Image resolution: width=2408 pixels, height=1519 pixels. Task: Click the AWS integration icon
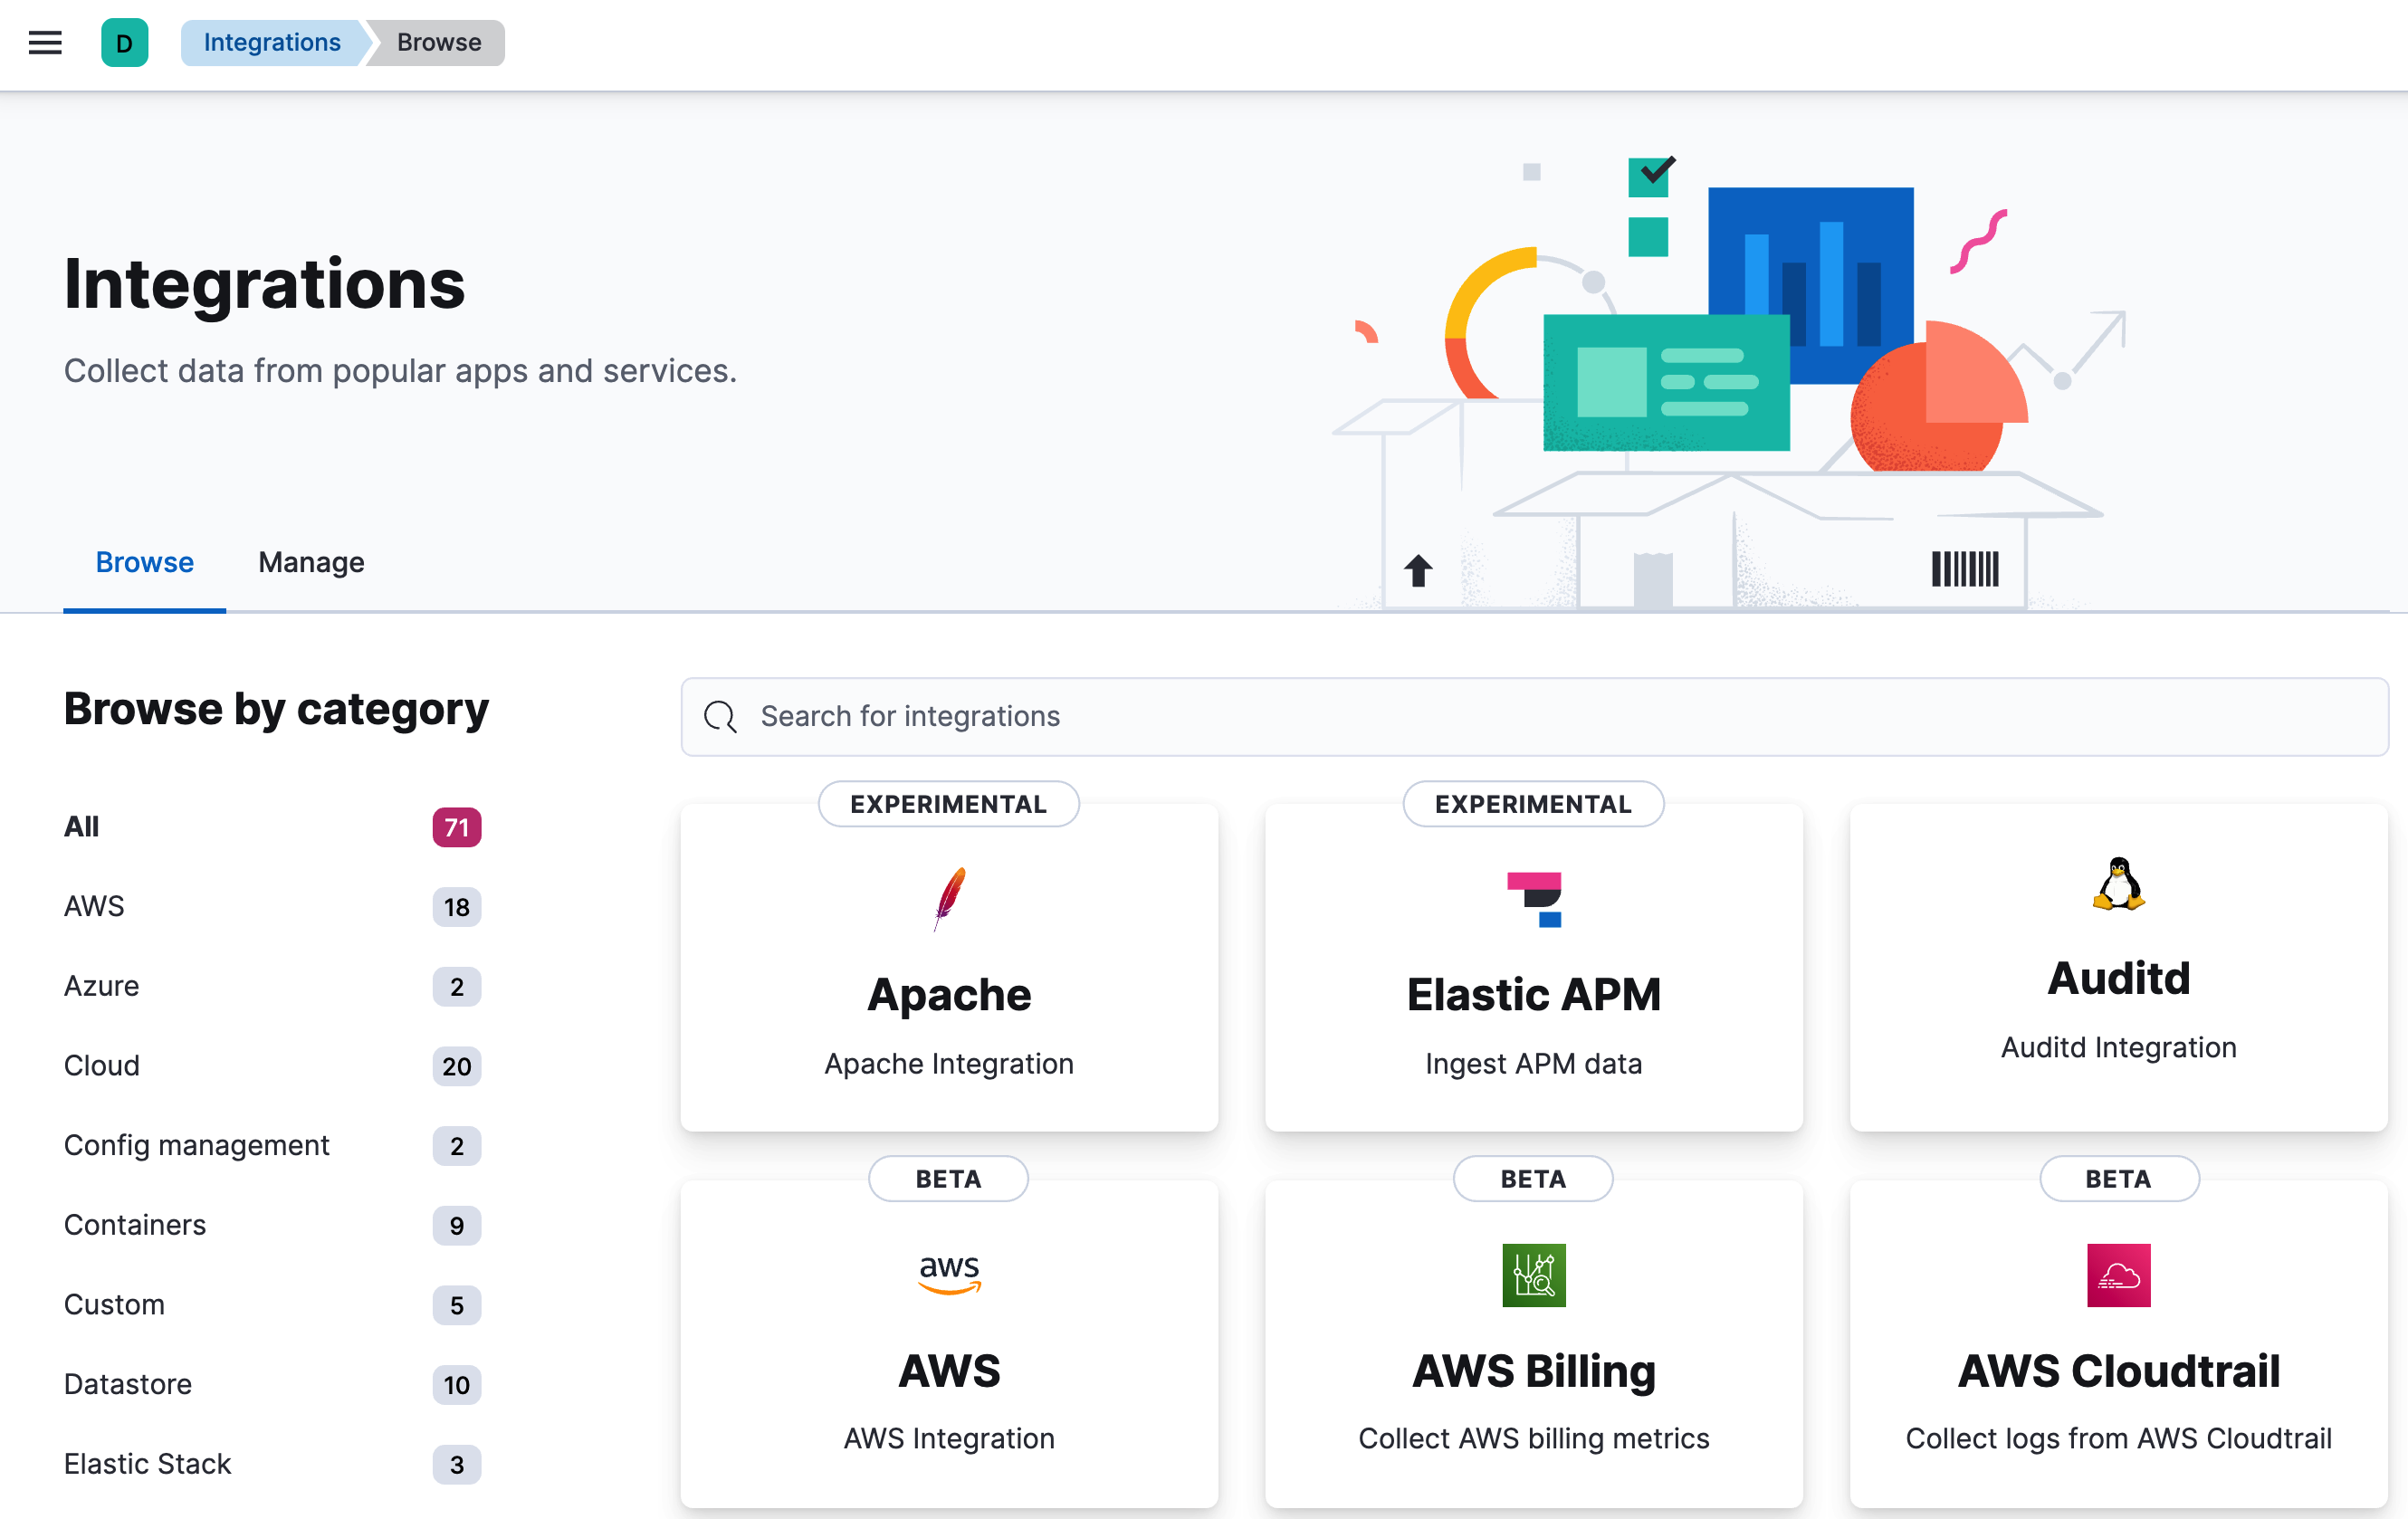[947, 1272]
